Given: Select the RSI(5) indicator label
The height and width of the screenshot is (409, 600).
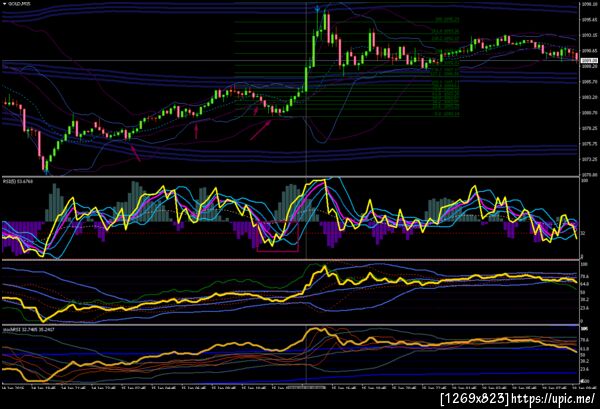Looking at the screenshot, I should point(18,181).
